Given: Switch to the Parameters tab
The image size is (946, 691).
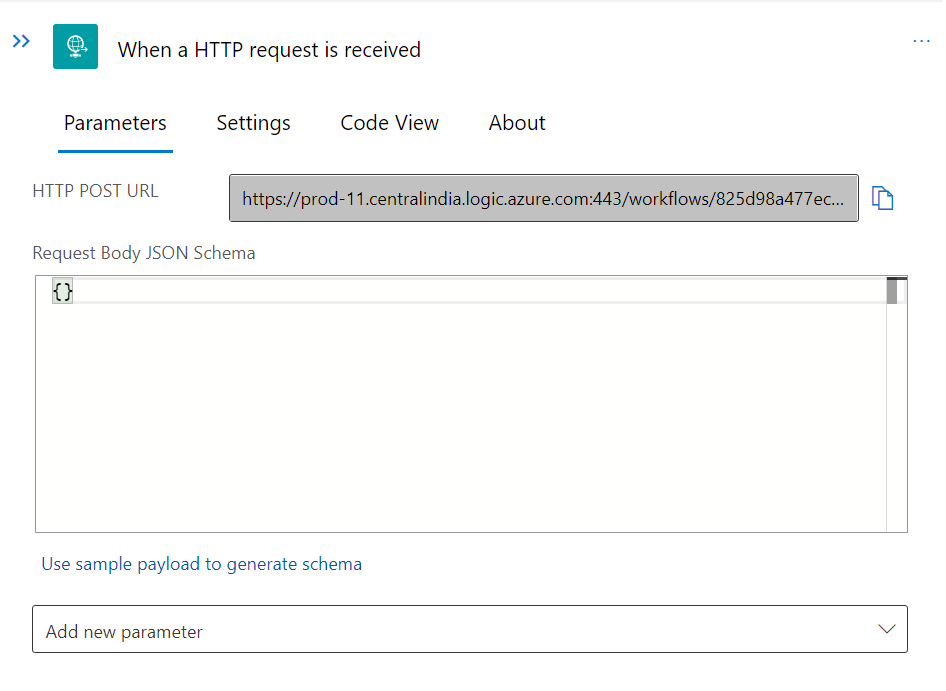Looking at the screenshot, I should (x=115, y=123).
